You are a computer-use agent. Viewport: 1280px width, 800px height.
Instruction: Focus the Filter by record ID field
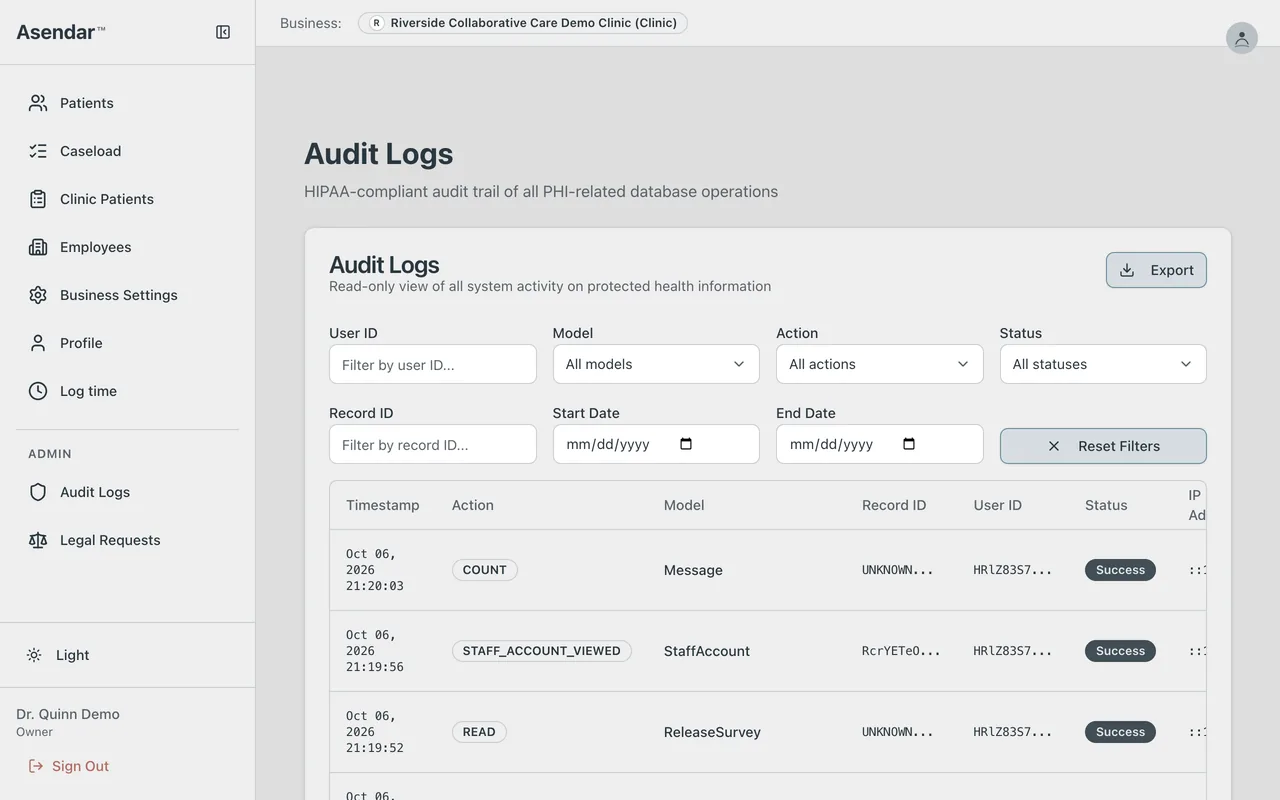(x=433, y=445)
